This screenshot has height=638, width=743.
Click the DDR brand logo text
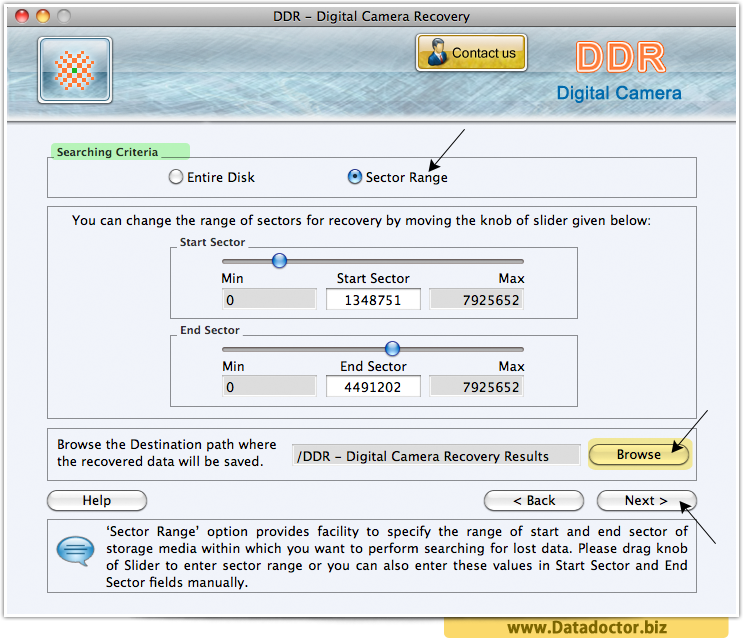[x=620, y=57]
